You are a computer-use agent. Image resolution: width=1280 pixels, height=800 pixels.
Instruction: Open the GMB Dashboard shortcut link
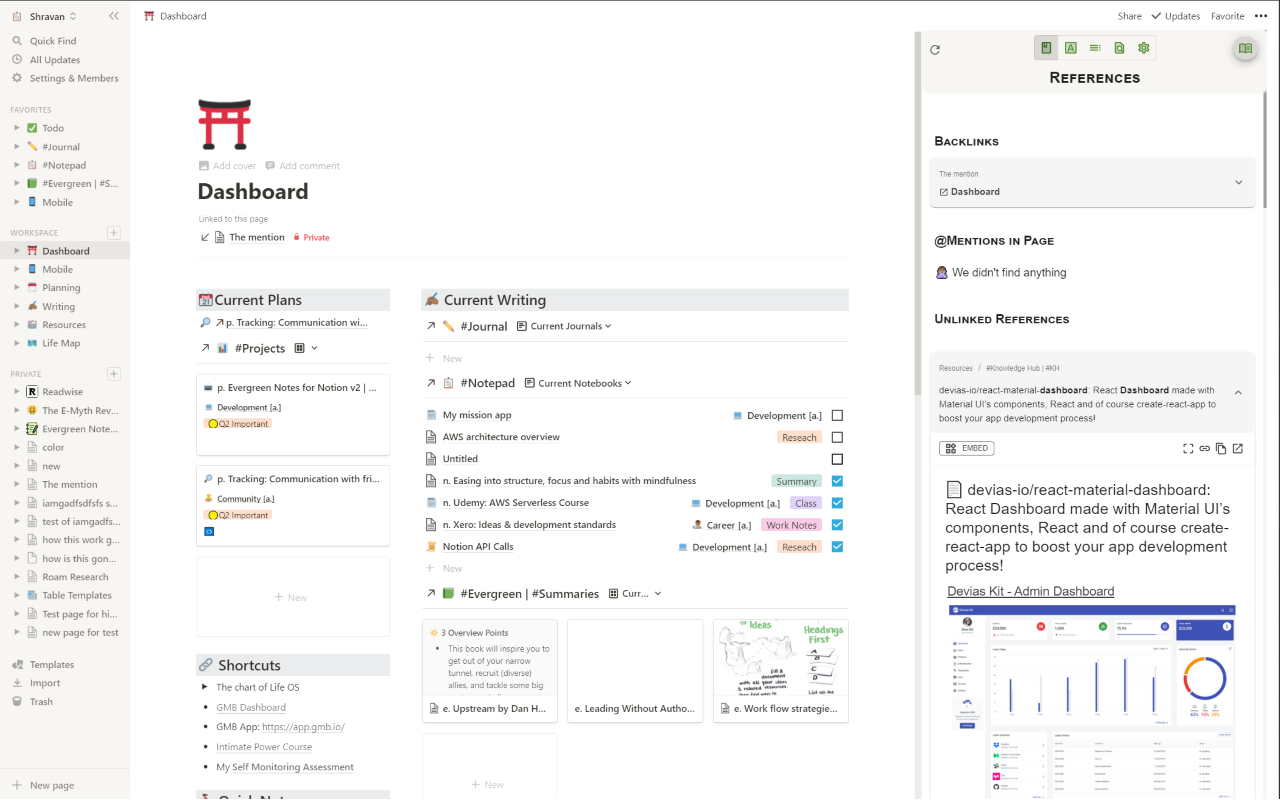251,707
